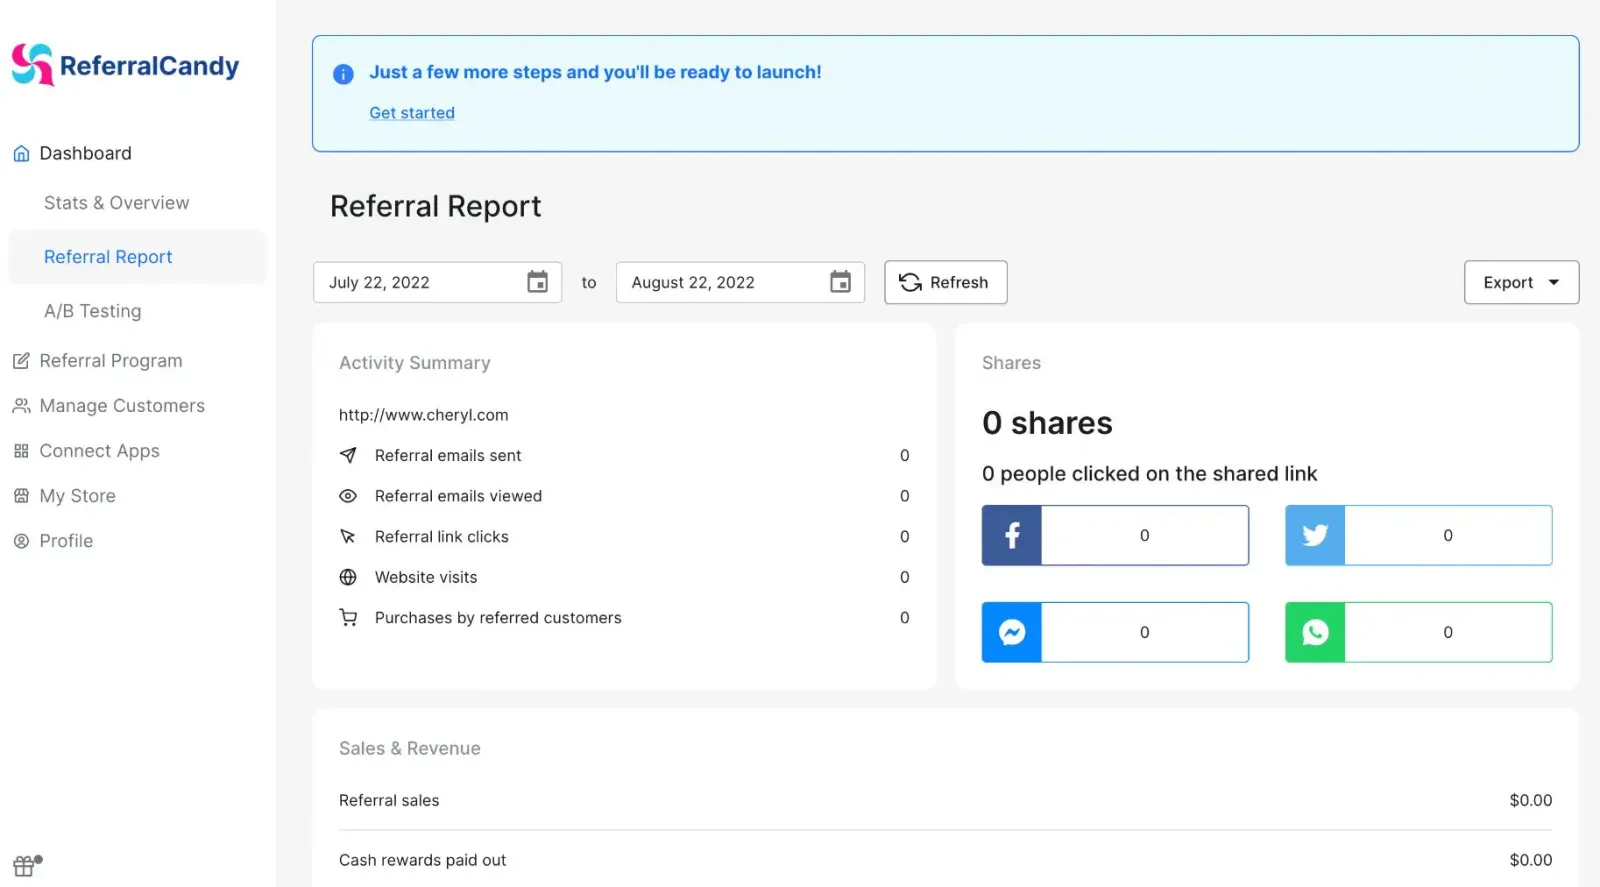Click the Referral link clicks label
Viewport: 1600px width, 887px height.
(441, 537)
